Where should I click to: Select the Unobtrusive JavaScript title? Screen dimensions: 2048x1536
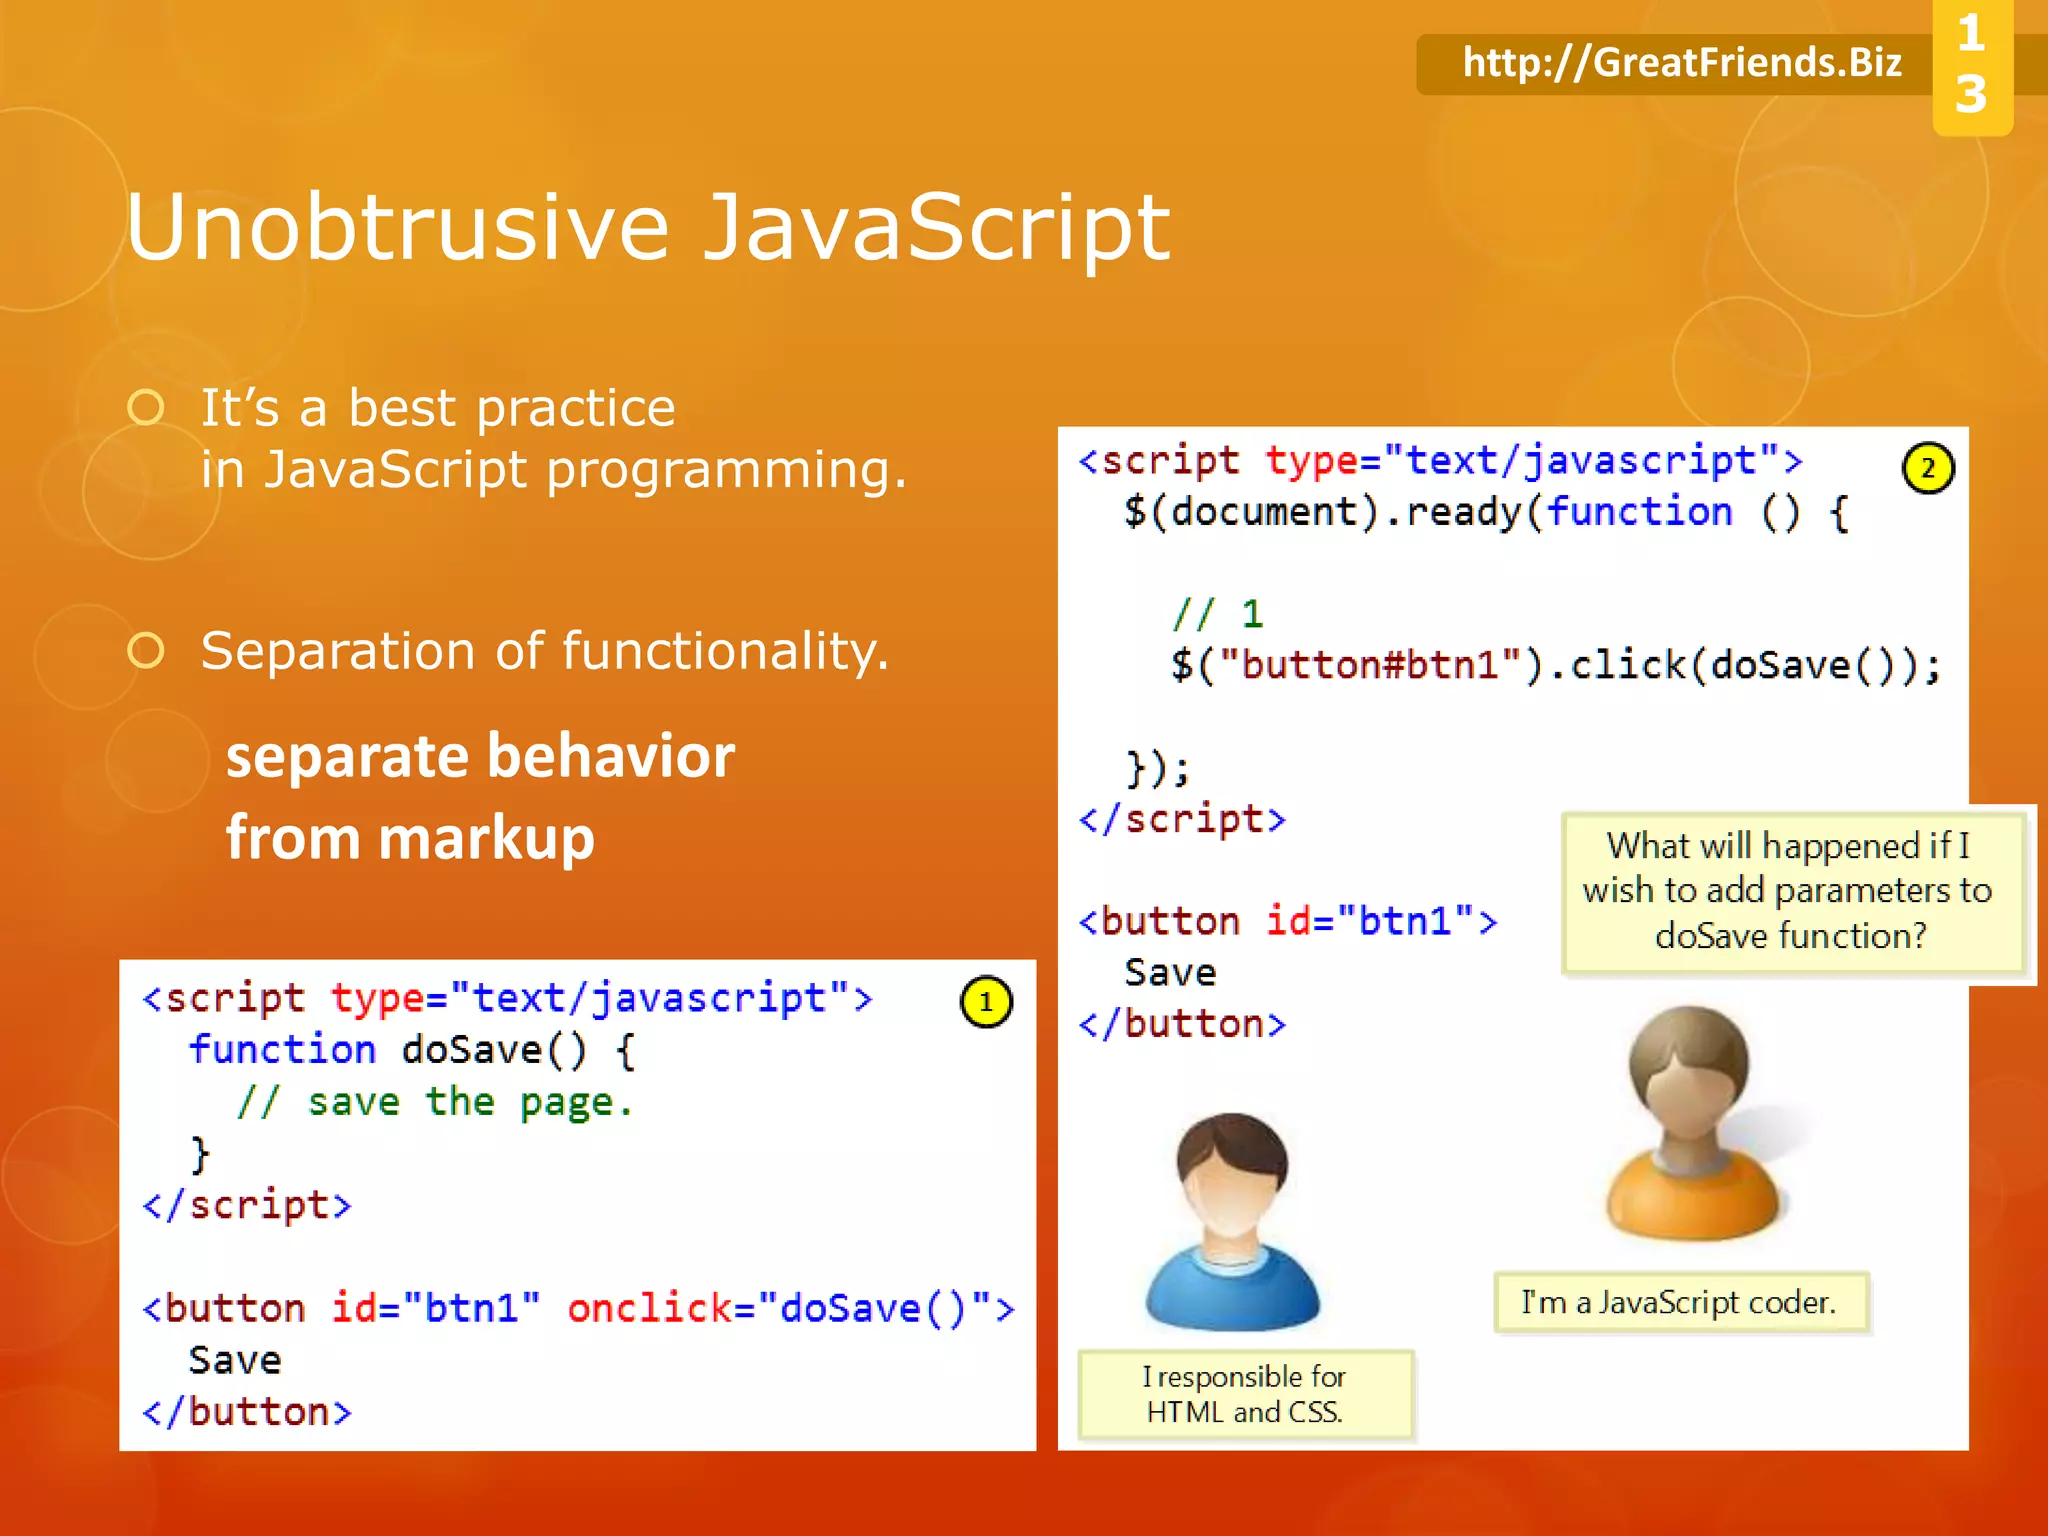pyautogui.click(x=647, y=227)
